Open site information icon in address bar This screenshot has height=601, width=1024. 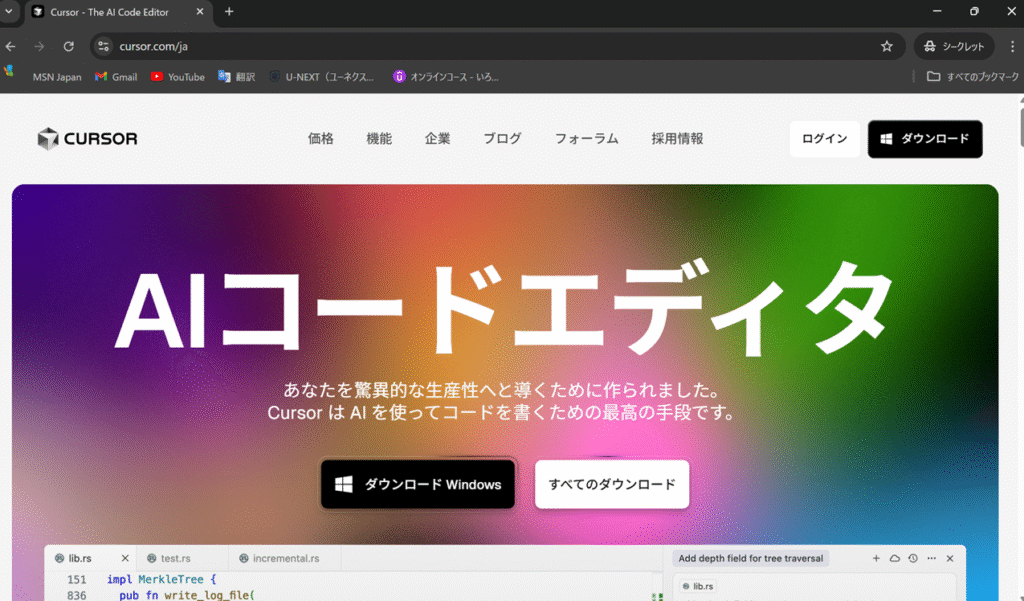click(x=103, y=46)
